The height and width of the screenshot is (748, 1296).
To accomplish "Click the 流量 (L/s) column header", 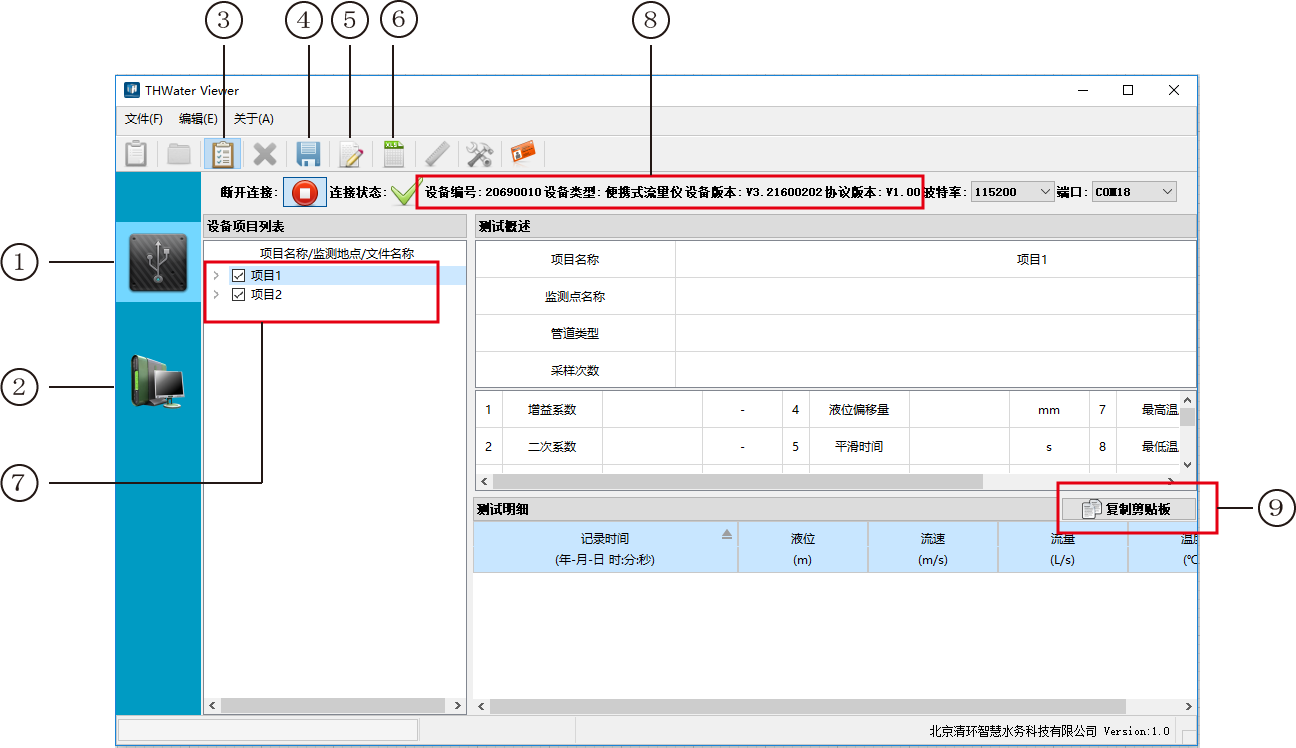I will (x=1063, y=548).
